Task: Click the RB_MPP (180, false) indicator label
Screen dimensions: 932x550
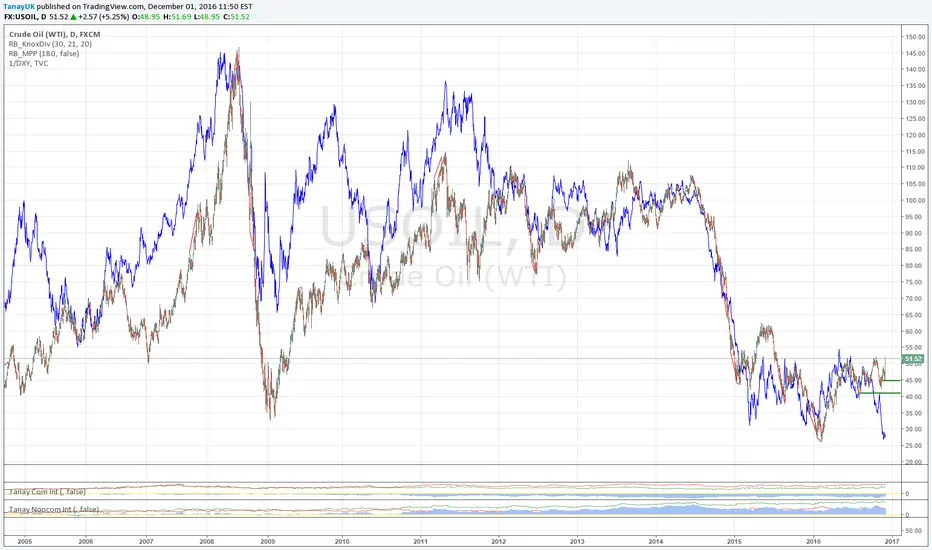Action: point(44,54)
